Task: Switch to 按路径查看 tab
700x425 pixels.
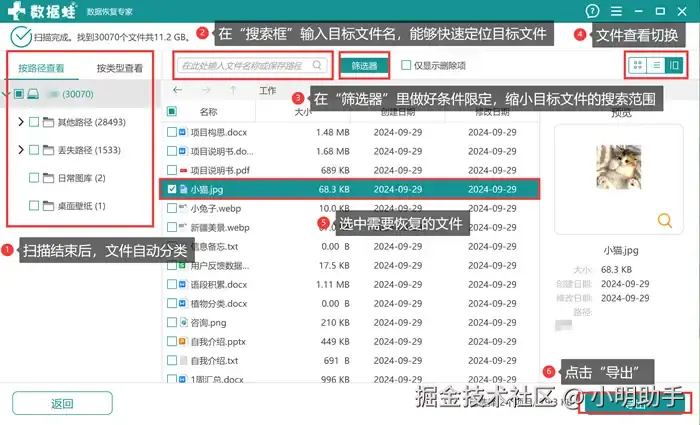Action: 41,68
